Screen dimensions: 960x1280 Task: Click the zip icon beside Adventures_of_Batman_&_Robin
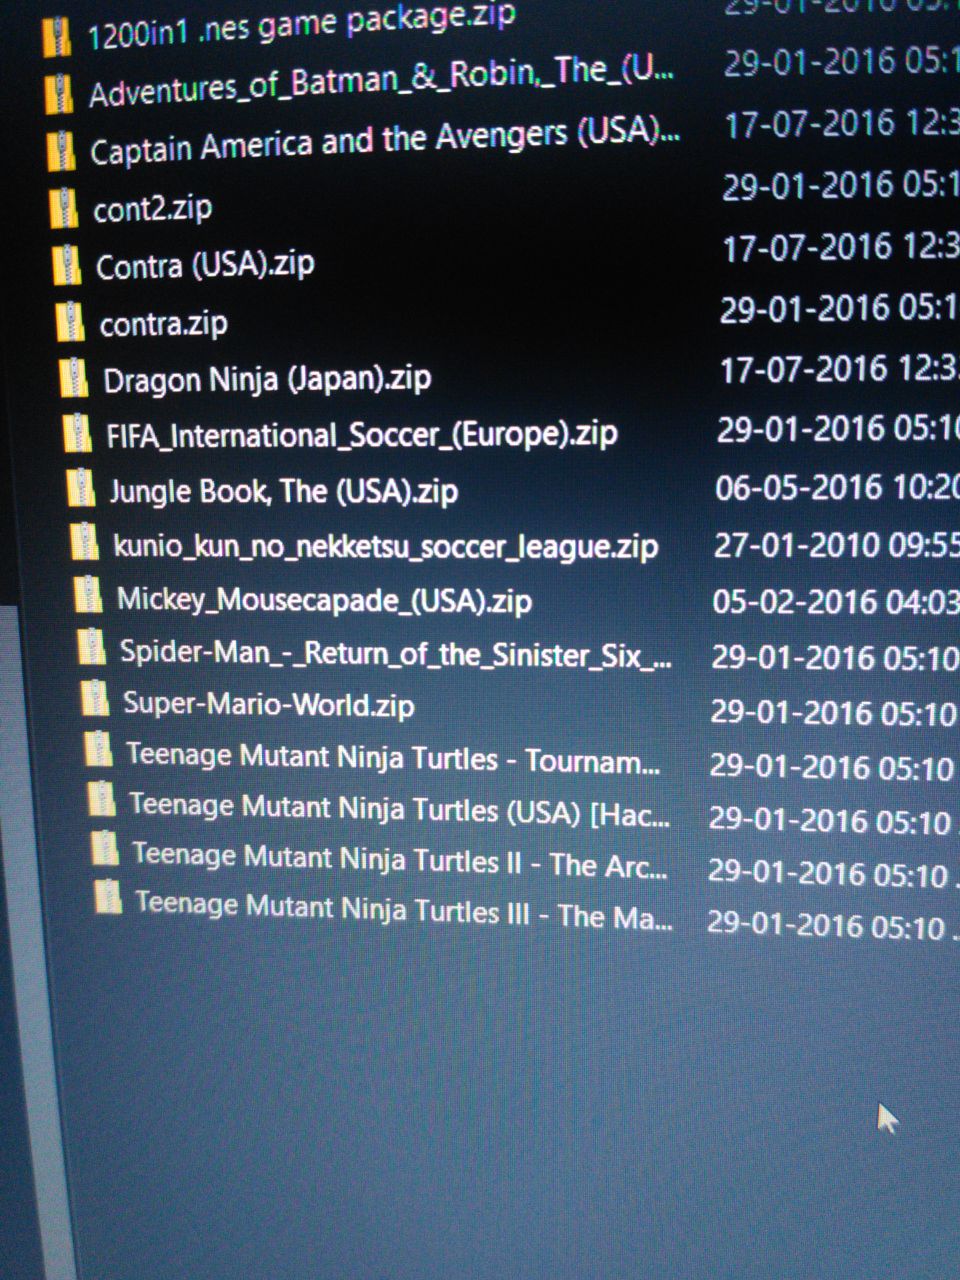click(x=59, y=95)
